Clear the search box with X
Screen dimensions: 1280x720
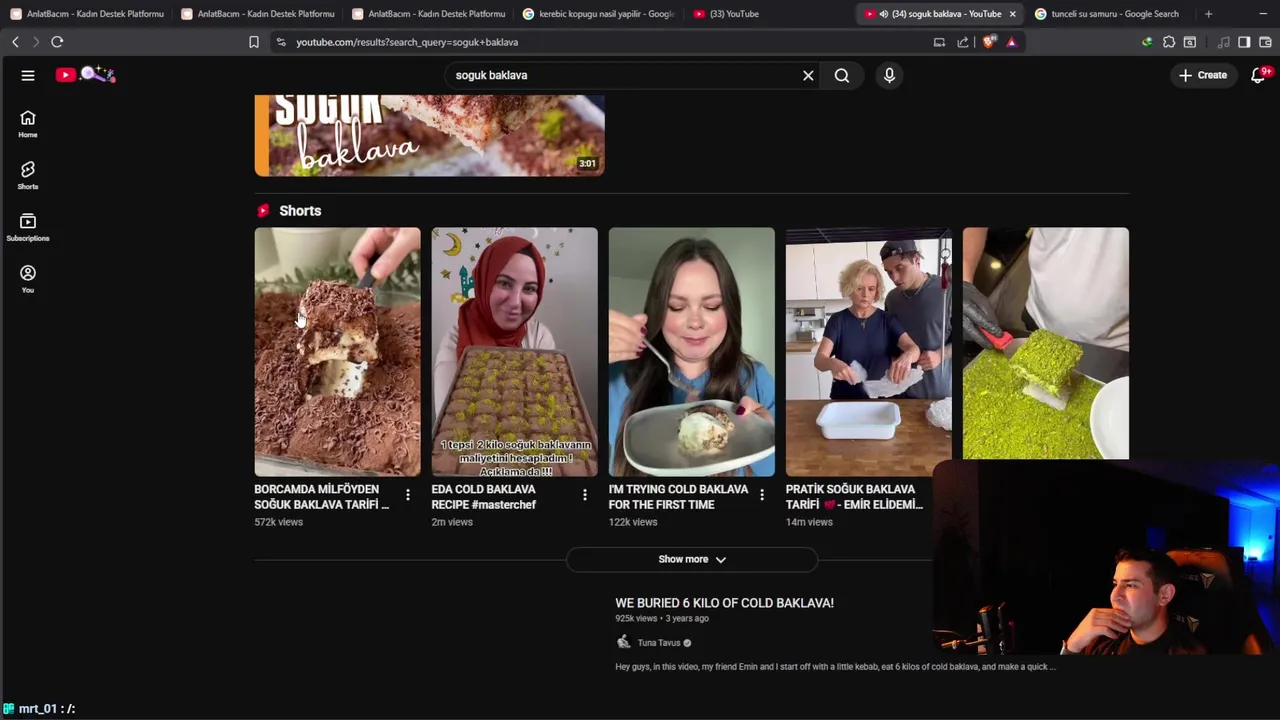click(808, 75)
